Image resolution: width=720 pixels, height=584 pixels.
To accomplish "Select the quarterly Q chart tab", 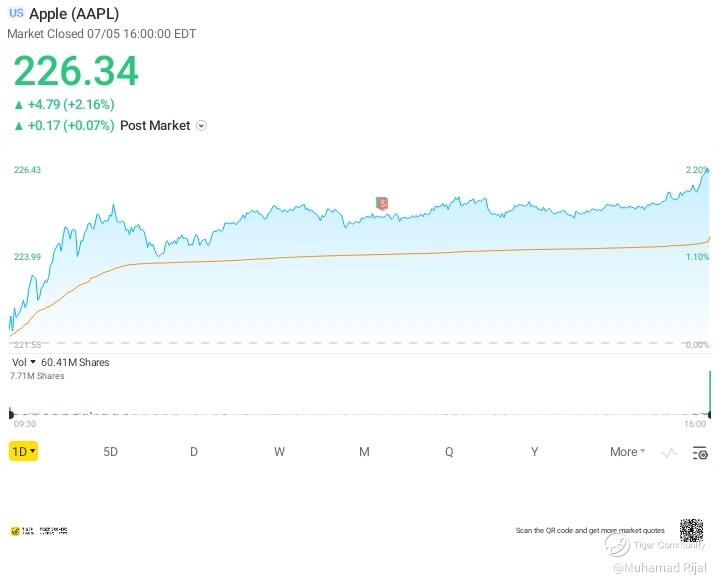I will [x=449, y=452].
